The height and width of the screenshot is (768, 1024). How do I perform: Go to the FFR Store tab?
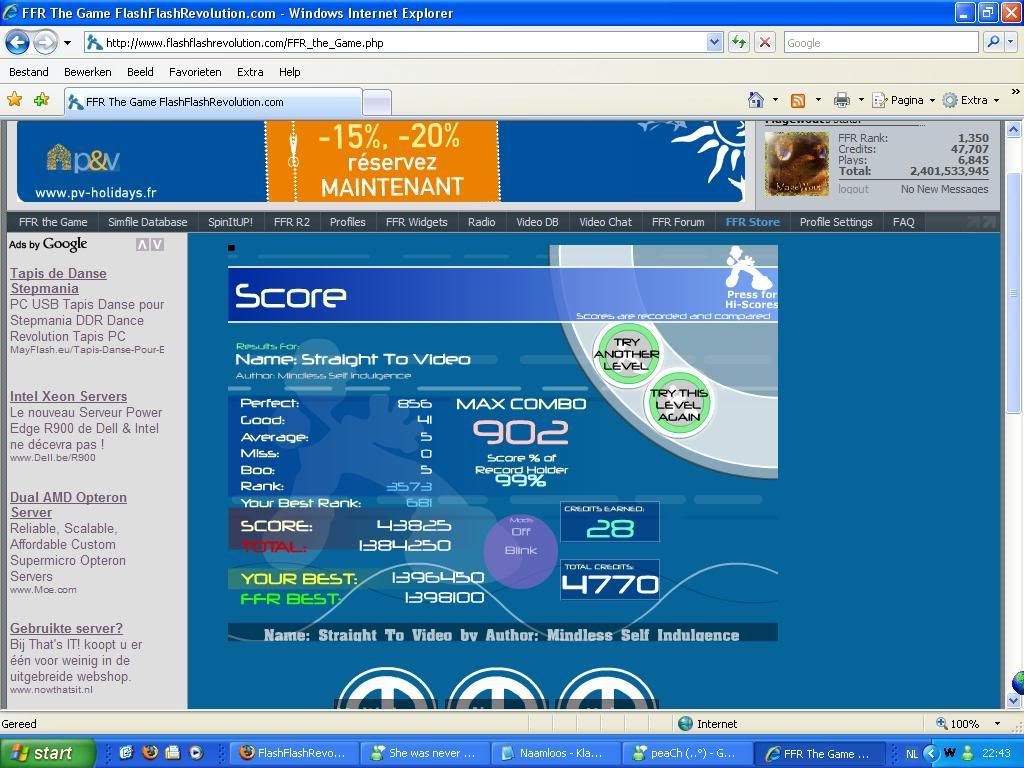pyautogui.click(x=752, y=222)
